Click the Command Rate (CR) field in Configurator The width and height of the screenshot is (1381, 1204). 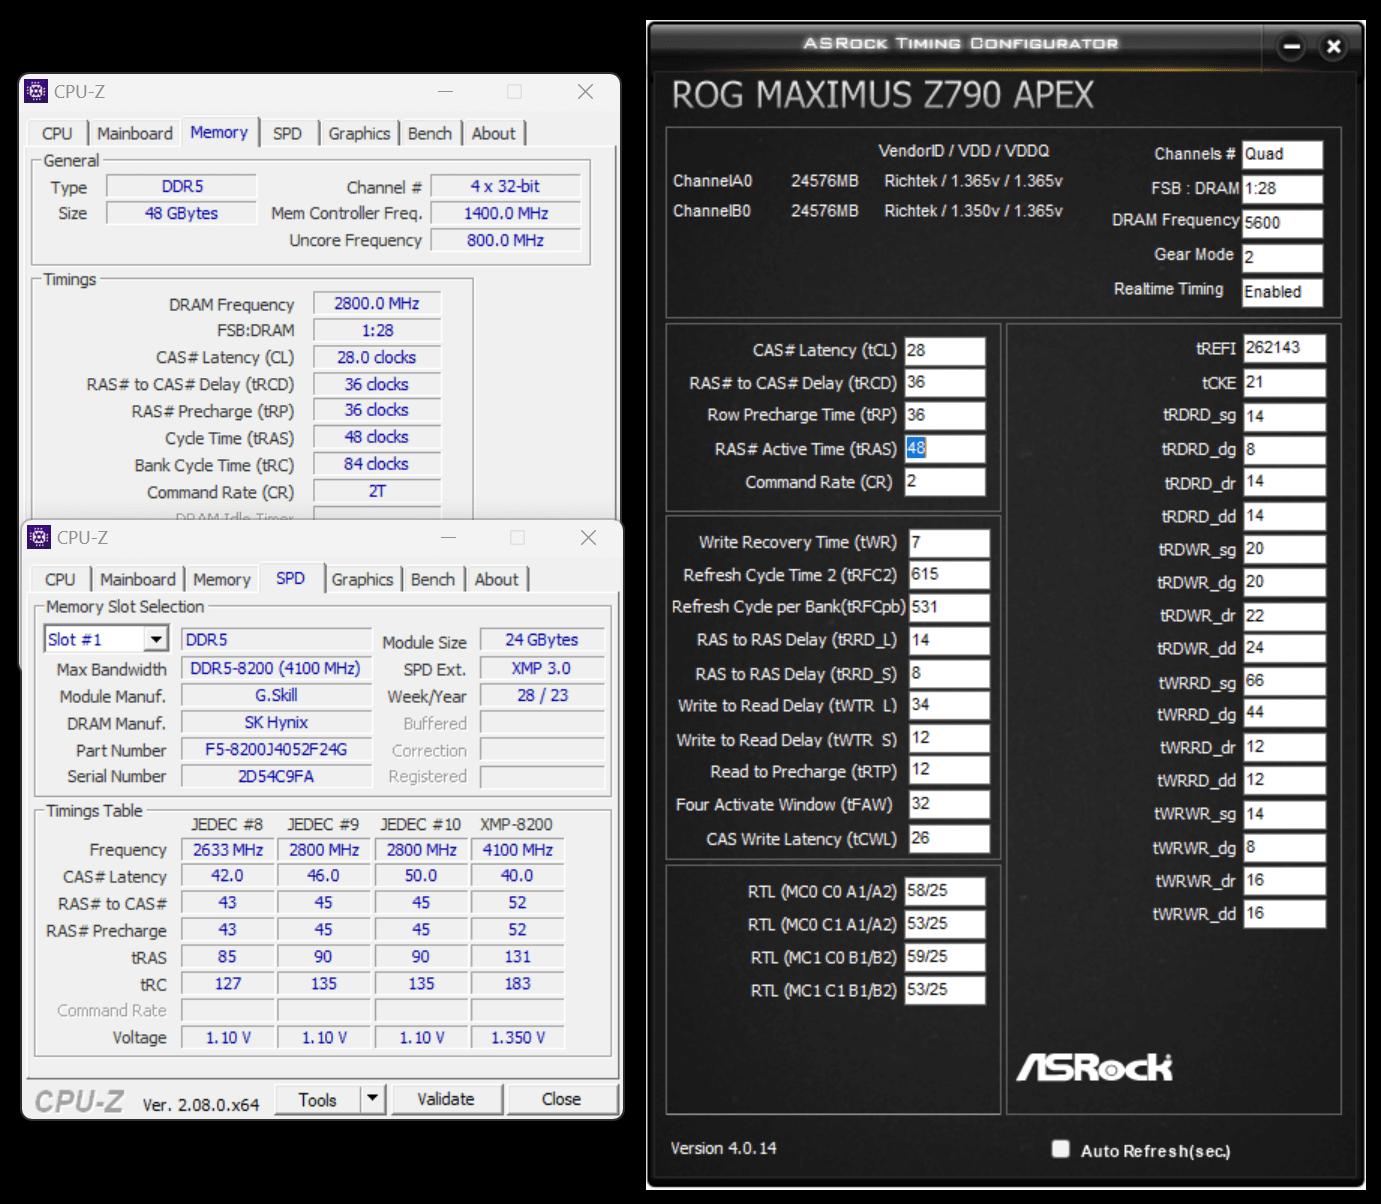point(945,481)
